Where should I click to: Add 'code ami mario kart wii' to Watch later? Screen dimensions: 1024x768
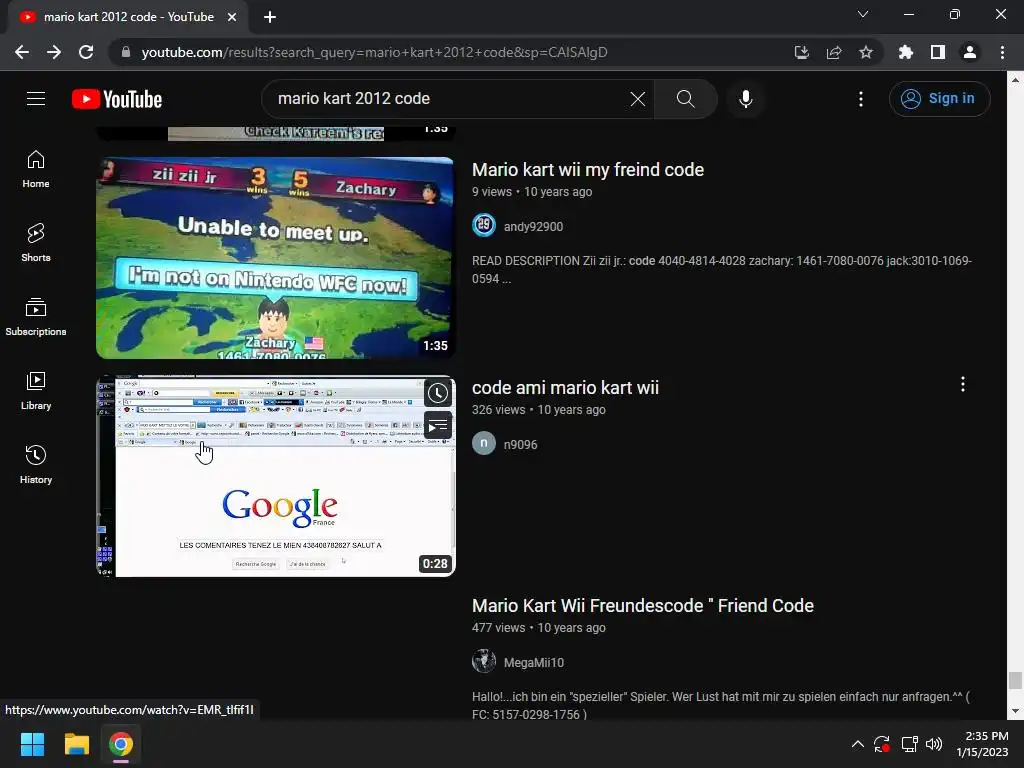tap(438, 393)
